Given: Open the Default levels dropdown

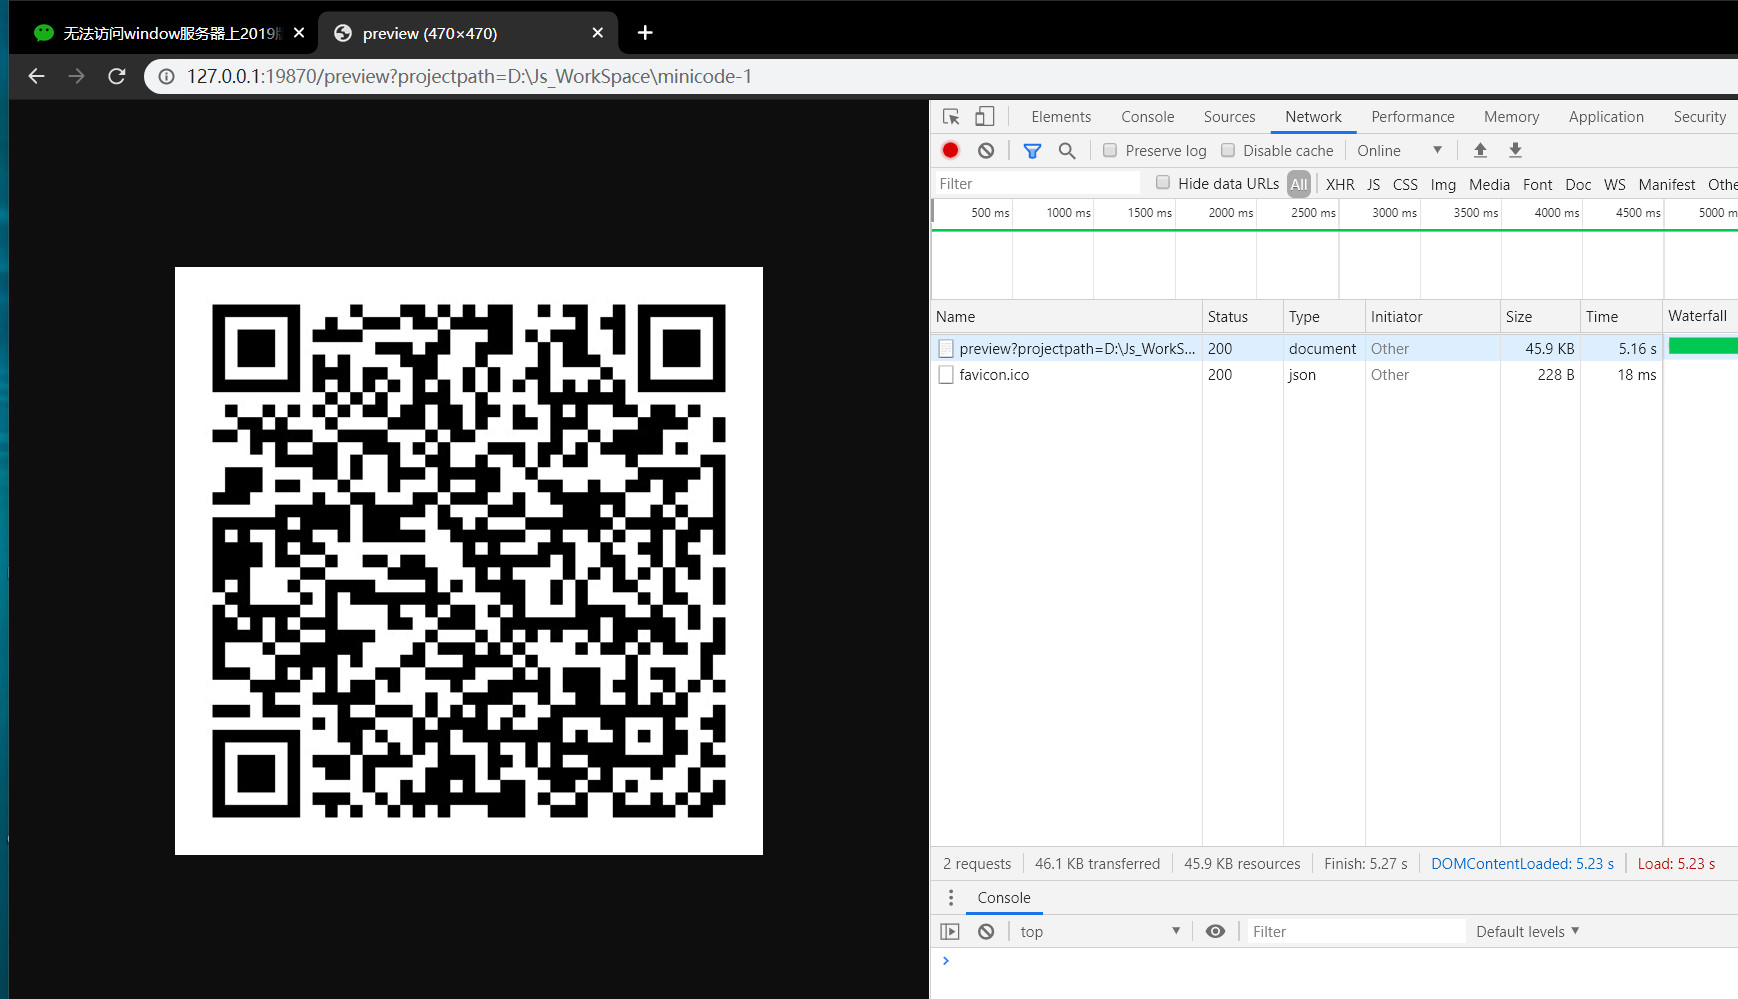Looking at the screenshot, I should tap(1528, 931).
